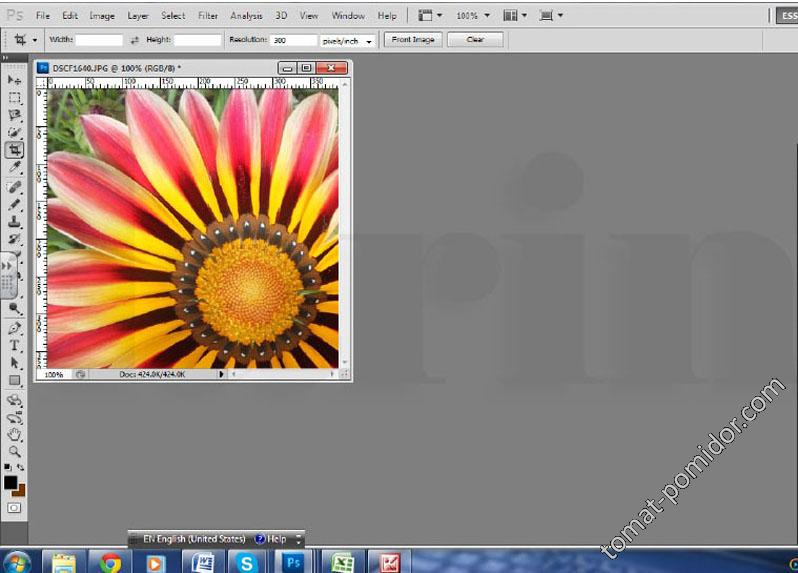Open the Filter menu
Screen dimensions: 798x573
(x=208, y=16)
